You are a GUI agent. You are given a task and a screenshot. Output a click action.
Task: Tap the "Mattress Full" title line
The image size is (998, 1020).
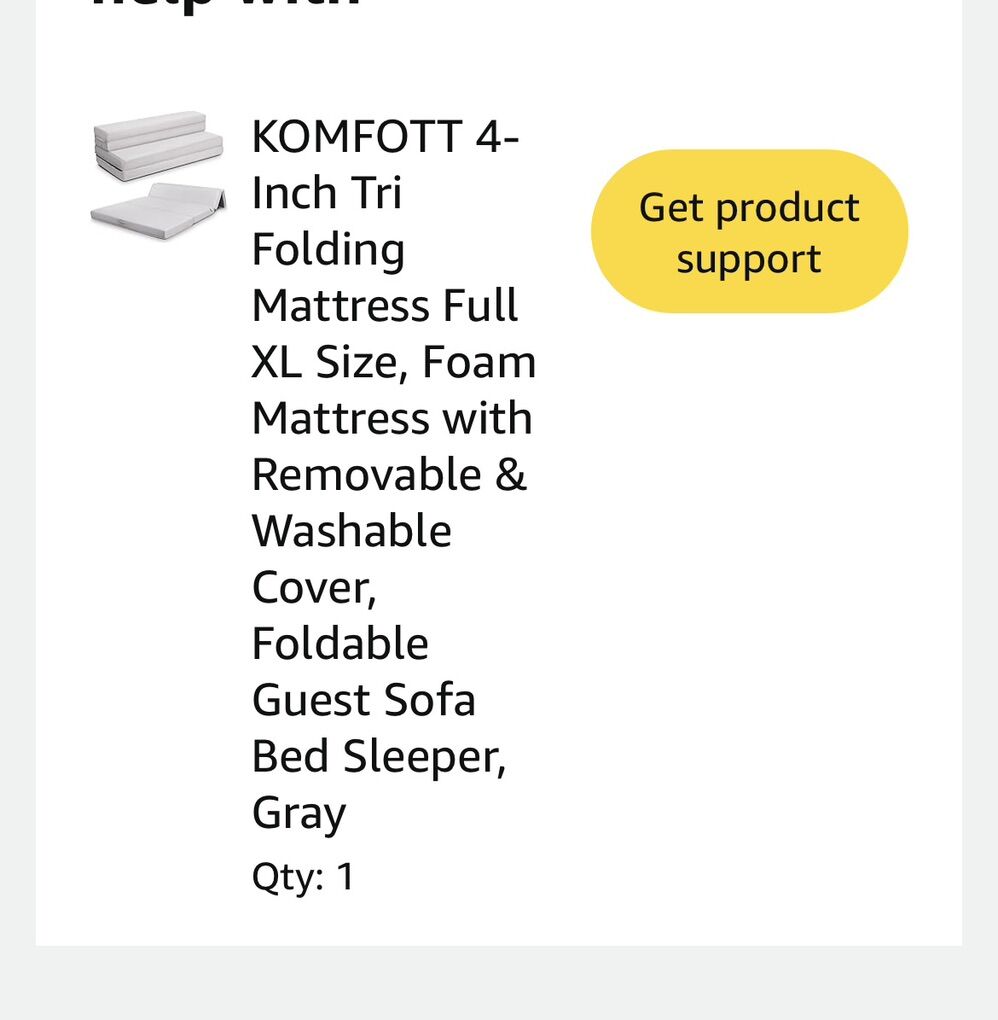point(385,305)
